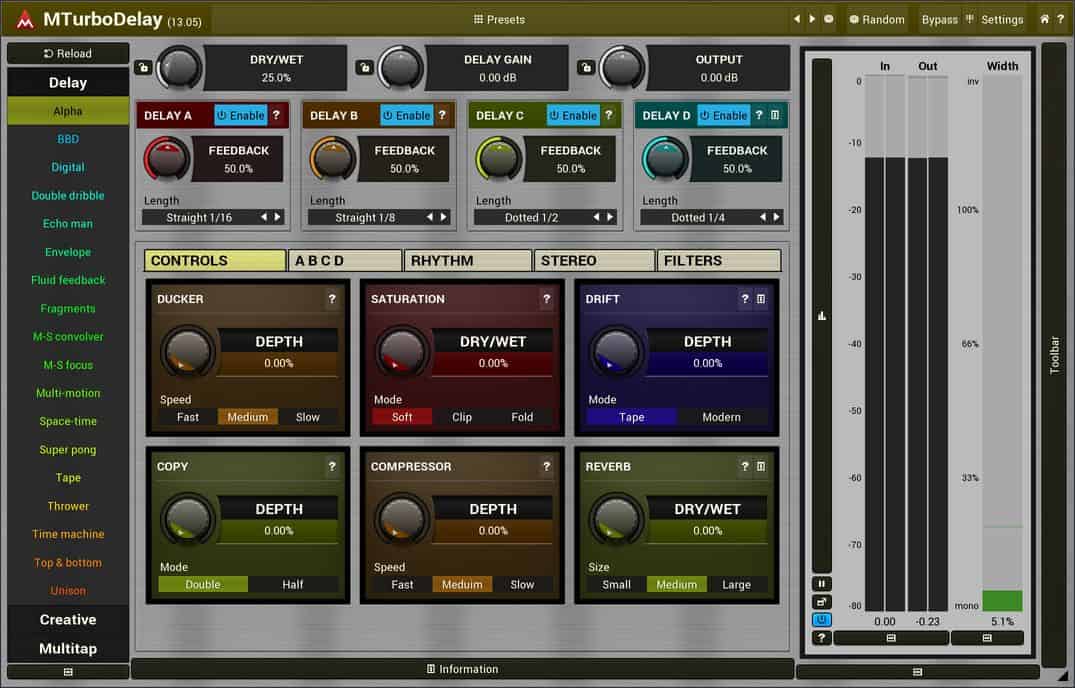Open the Creative section in sidebar

tap(68, 619)
